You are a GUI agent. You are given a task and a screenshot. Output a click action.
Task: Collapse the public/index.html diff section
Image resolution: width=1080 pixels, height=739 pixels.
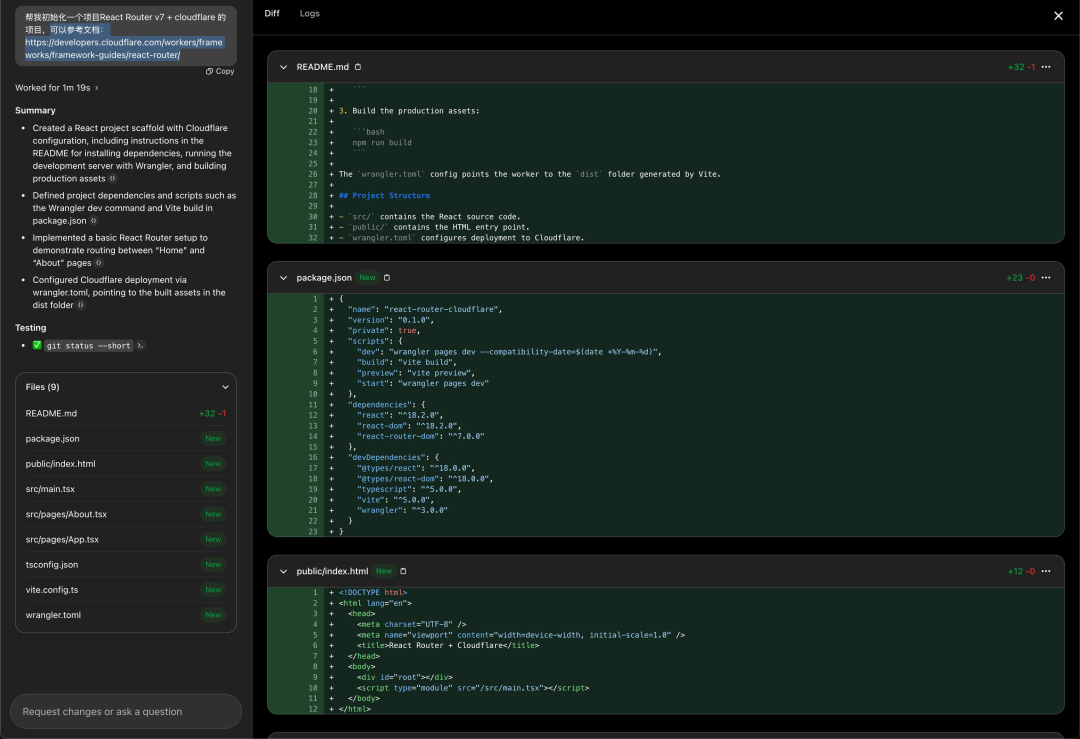click(x=283, y=571)
